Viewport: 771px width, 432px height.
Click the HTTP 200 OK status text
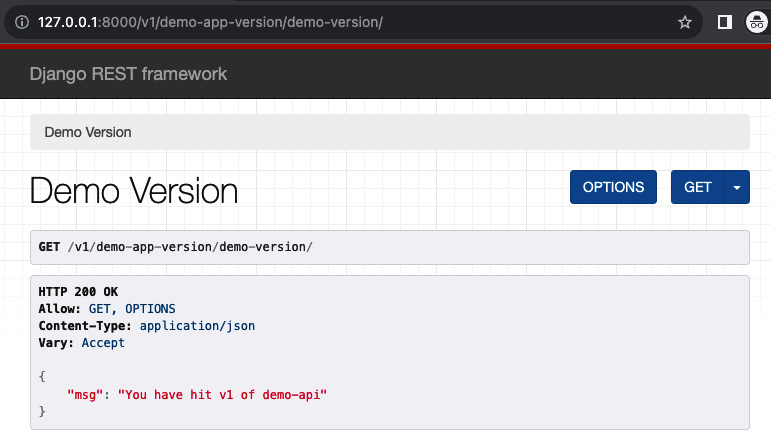tap(78, 292)
